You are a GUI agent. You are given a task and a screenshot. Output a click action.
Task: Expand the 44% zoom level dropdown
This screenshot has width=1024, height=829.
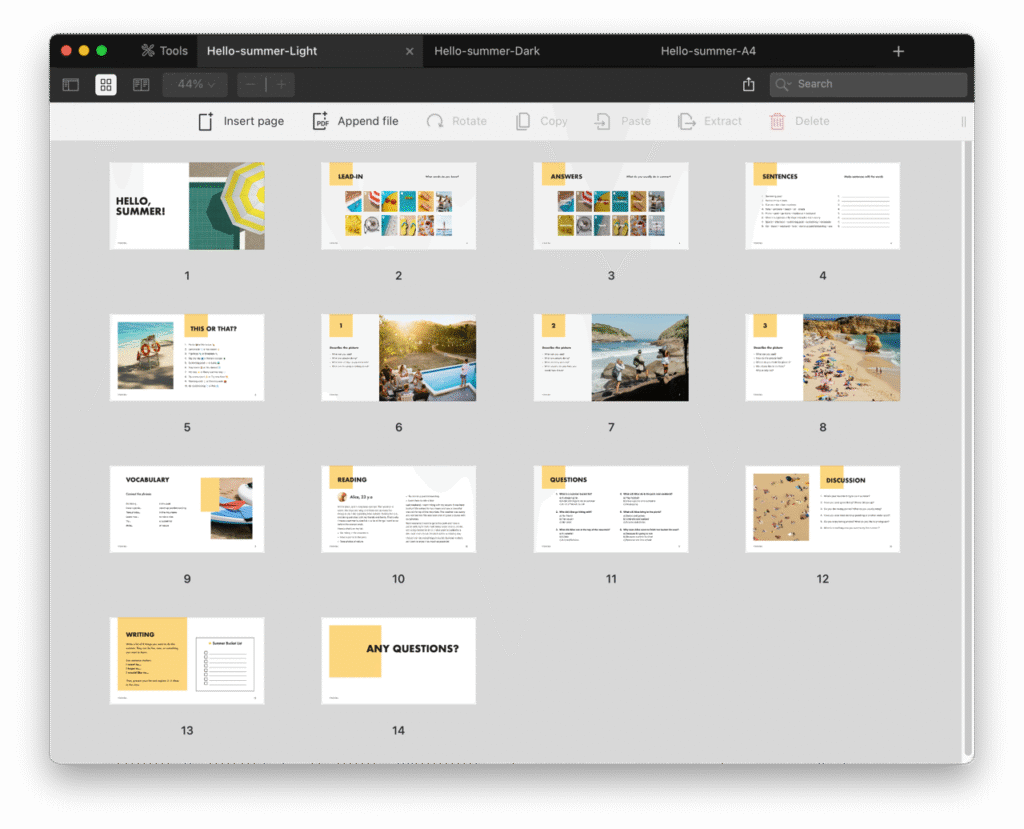[x=196, y=85]
